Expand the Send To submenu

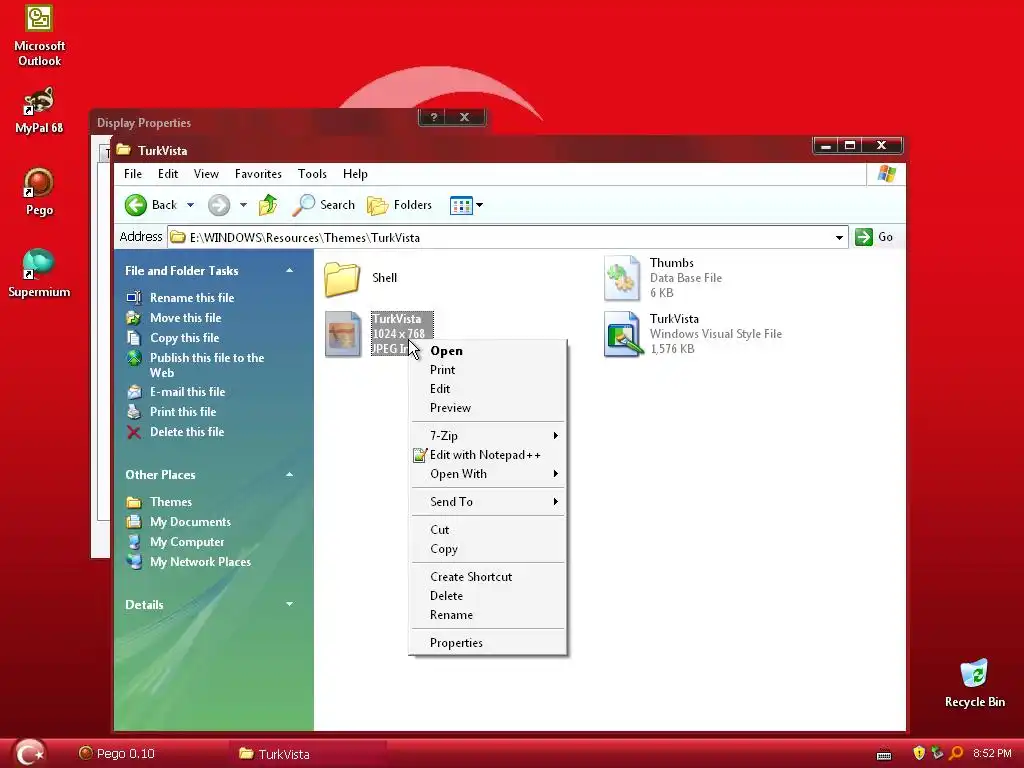pyautogui.click(x=488, y=502)
